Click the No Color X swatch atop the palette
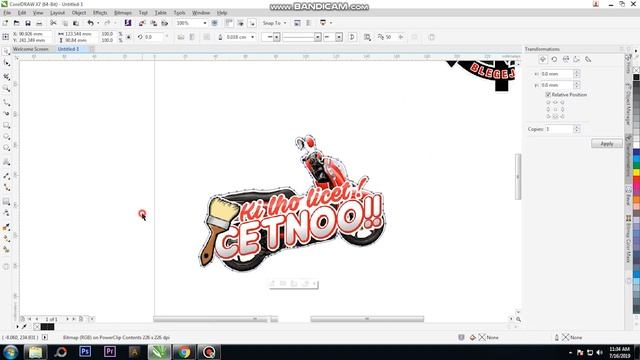Screen dimensions: 640x360 point(636,70)
